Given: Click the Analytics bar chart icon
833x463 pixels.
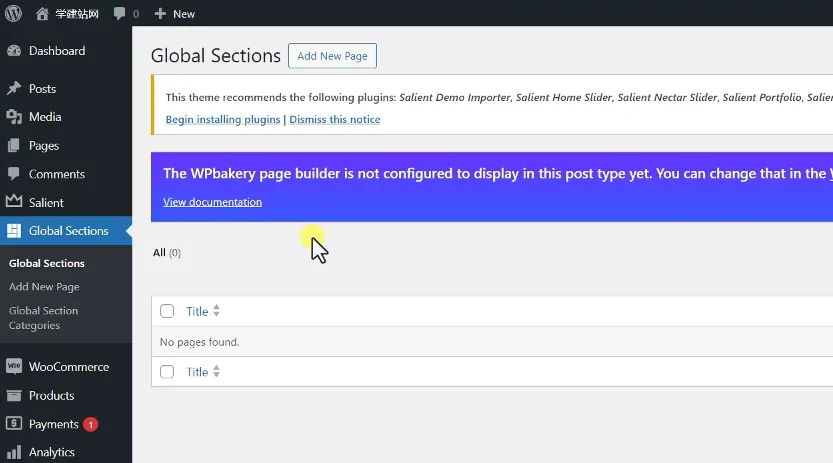Looking at the screenshot, I should tap(14, 452).
